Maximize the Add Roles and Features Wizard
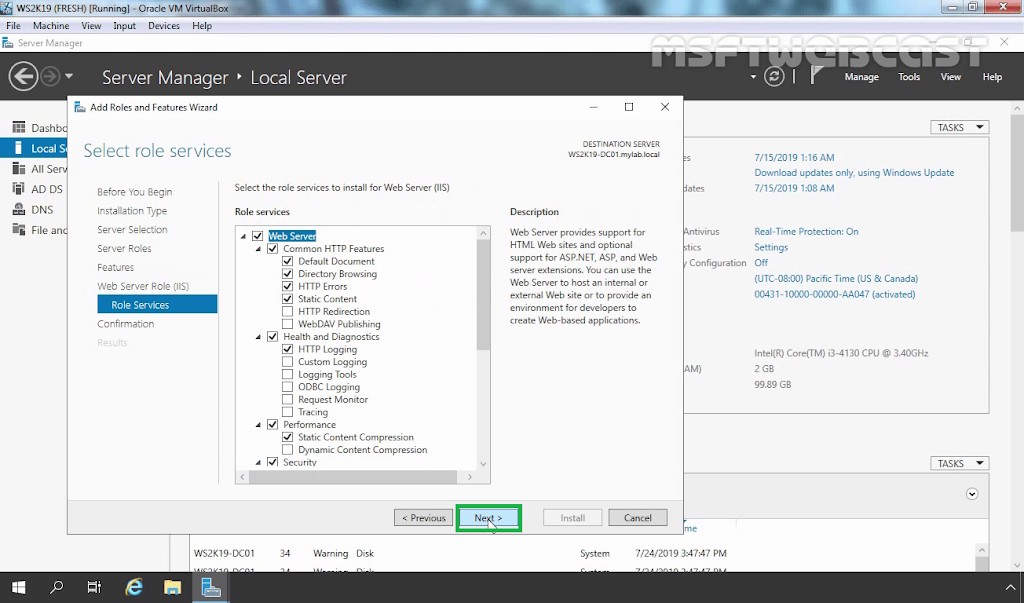Screen dimensions: 1024x603 629,107
